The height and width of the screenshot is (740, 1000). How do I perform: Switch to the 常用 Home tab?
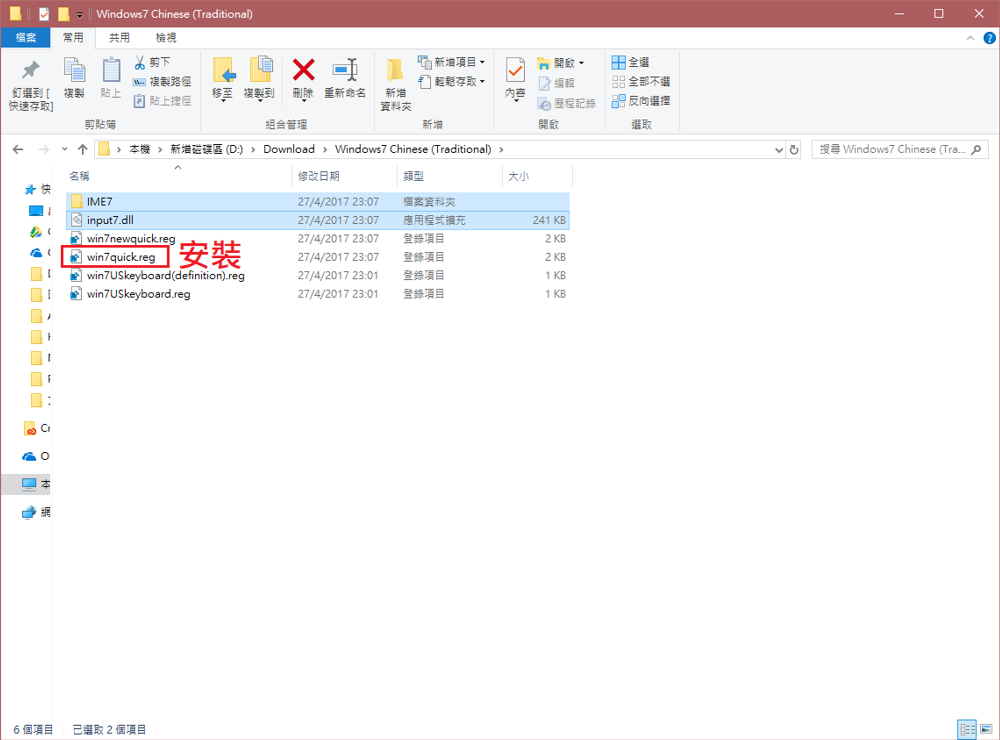click(73, 38)
